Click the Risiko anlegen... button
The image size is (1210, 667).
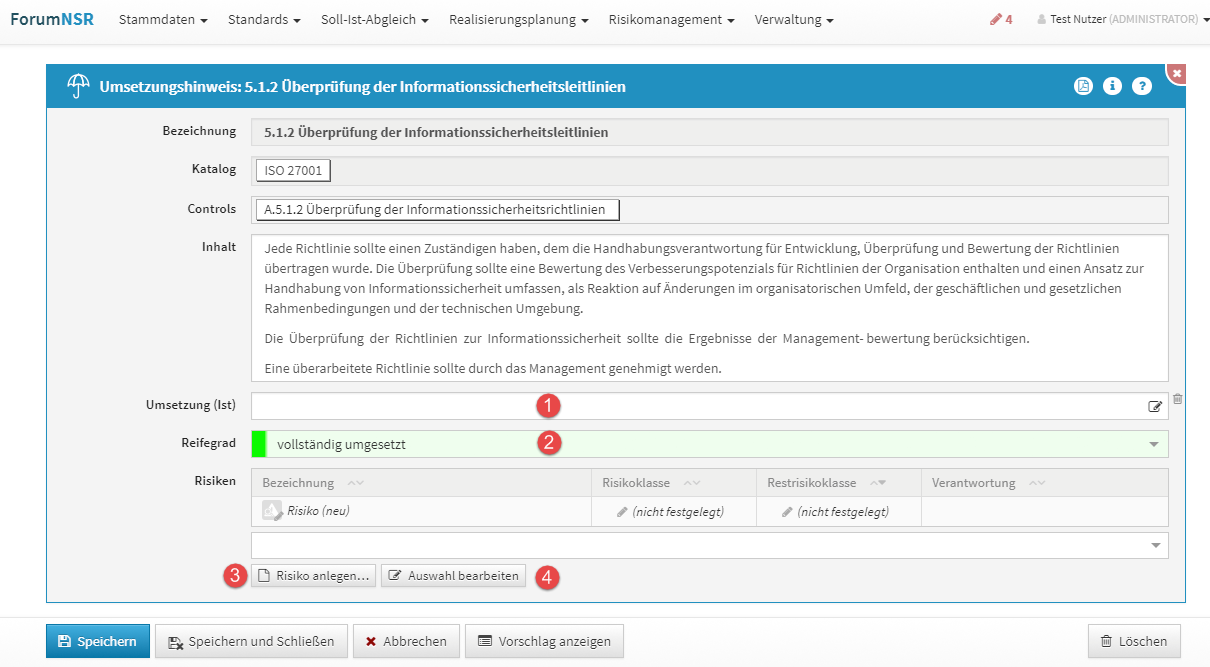(313, 576)
